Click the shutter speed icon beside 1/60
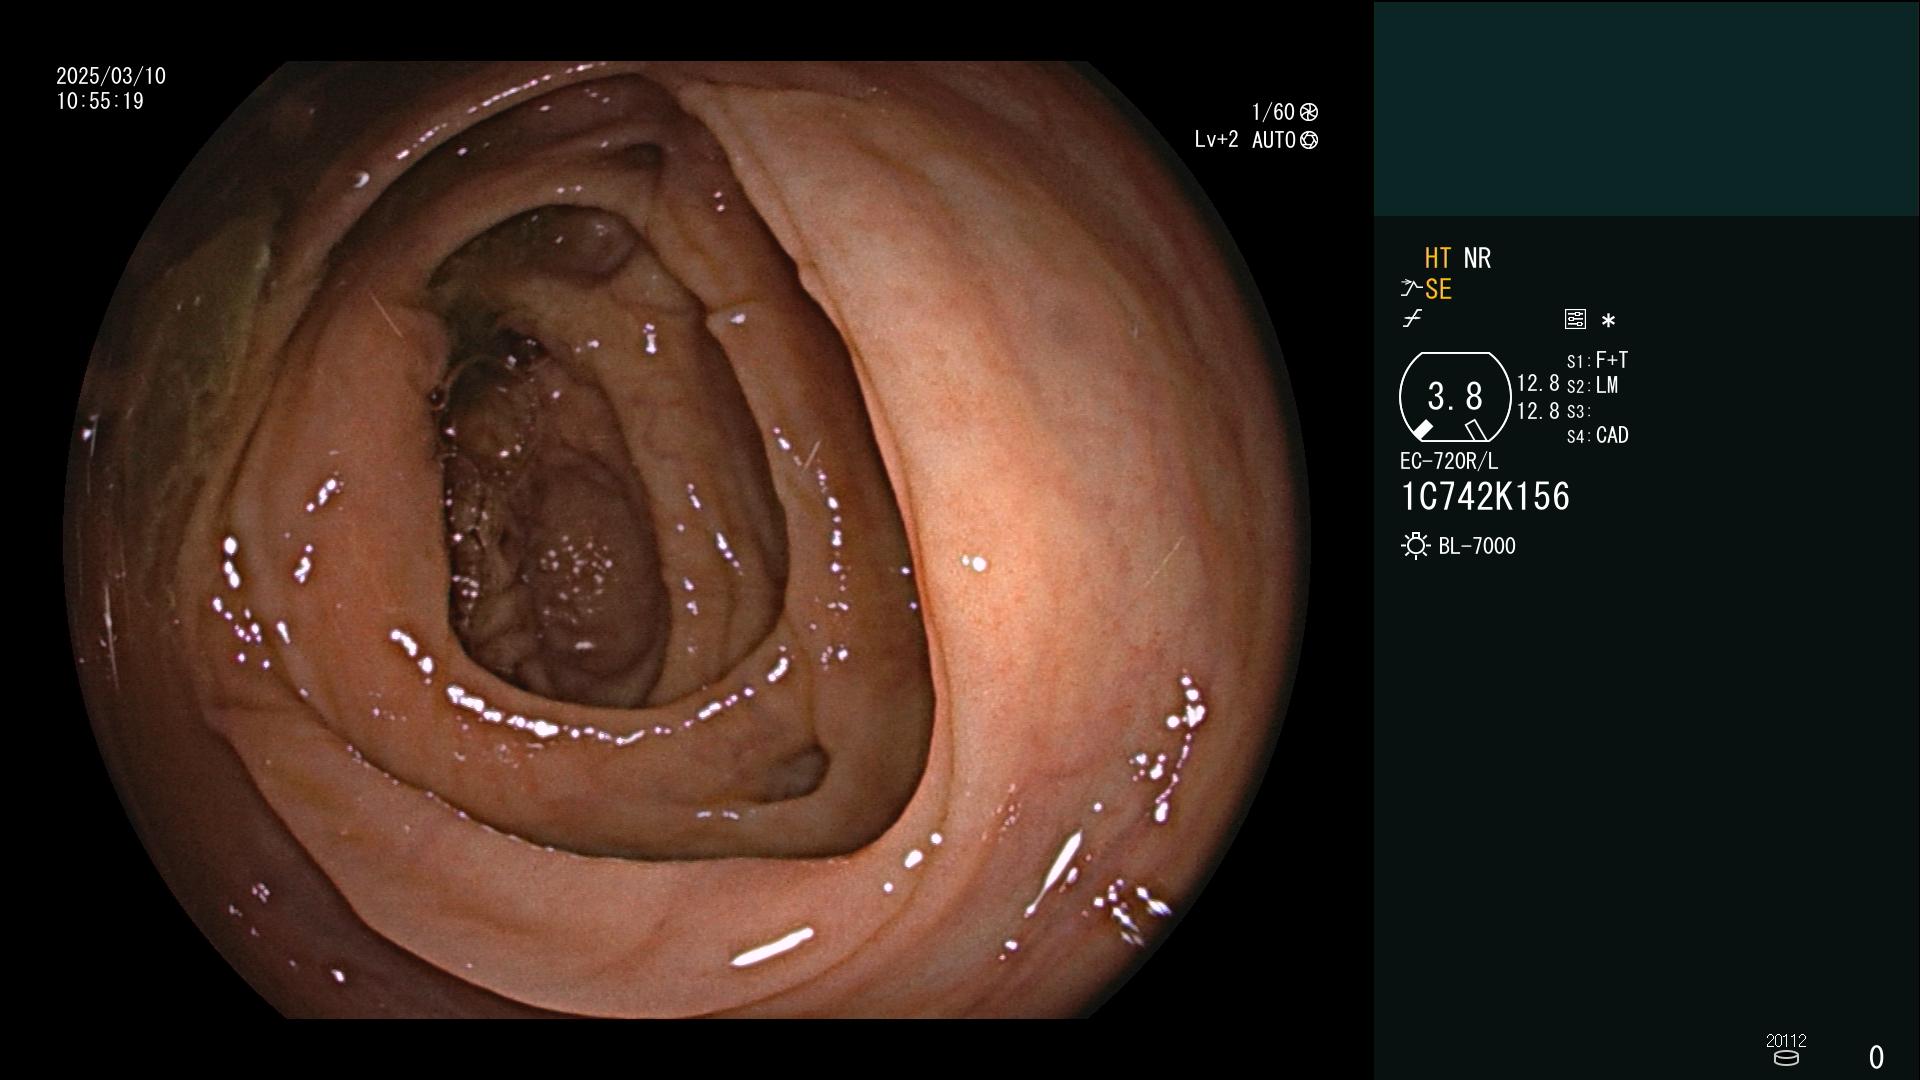The image size is (1920, 1080). click(x=1309, y=112)
